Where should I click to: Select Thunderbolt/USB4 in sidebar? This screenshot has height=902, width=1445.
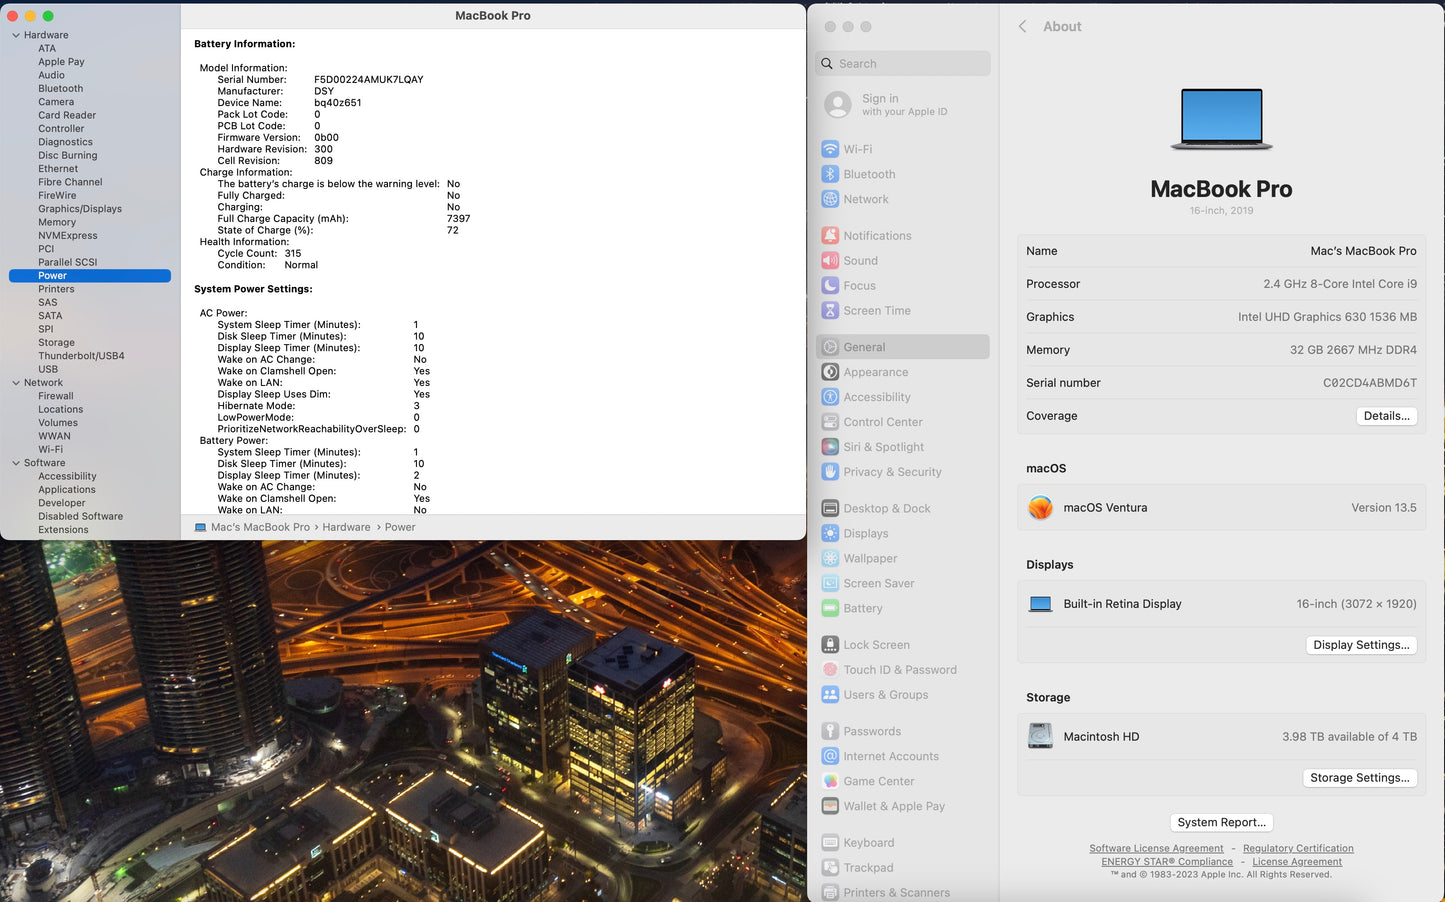(x=81, y=356)
